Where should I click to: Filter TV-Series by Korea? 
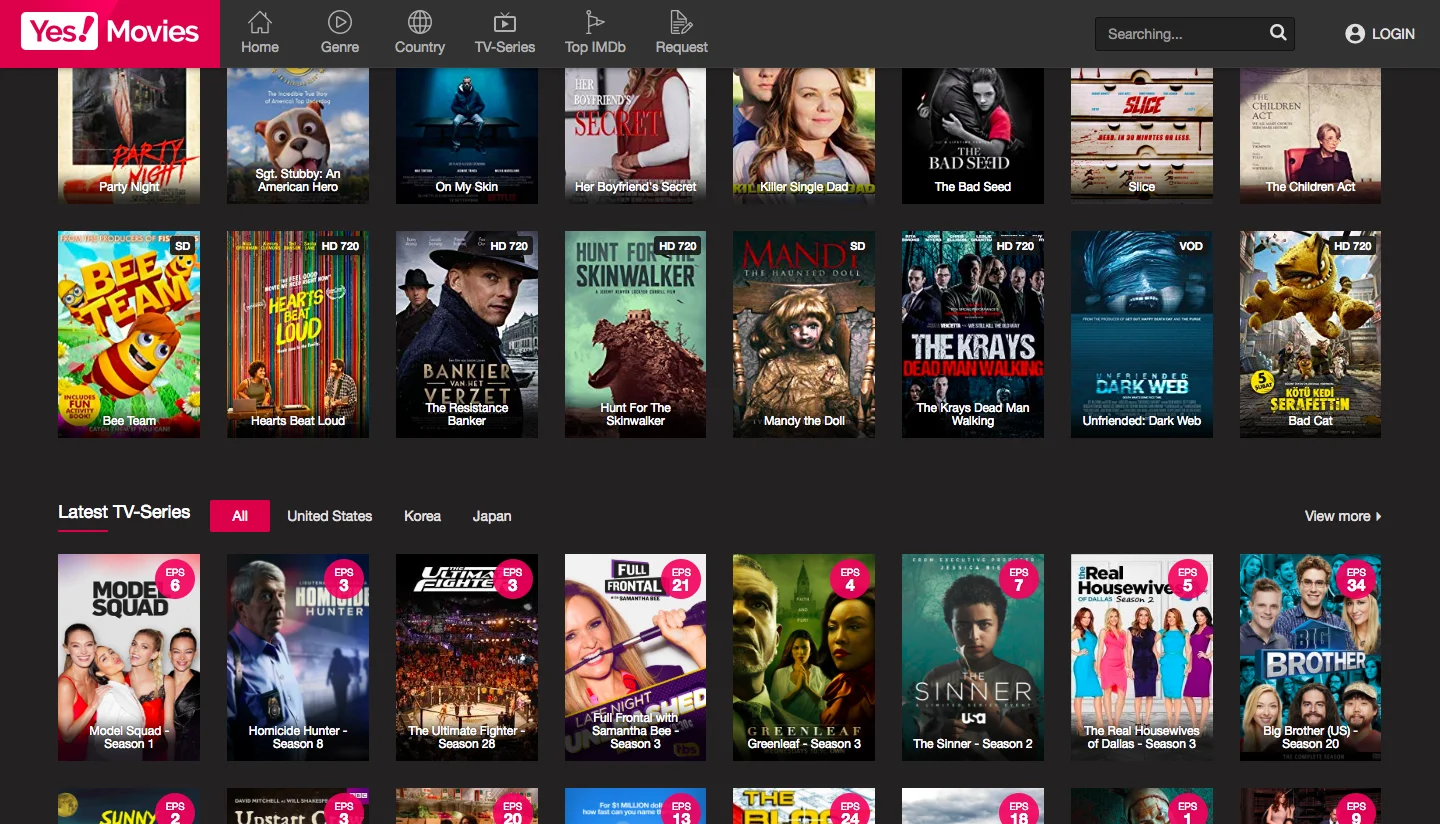coord(422,516)
